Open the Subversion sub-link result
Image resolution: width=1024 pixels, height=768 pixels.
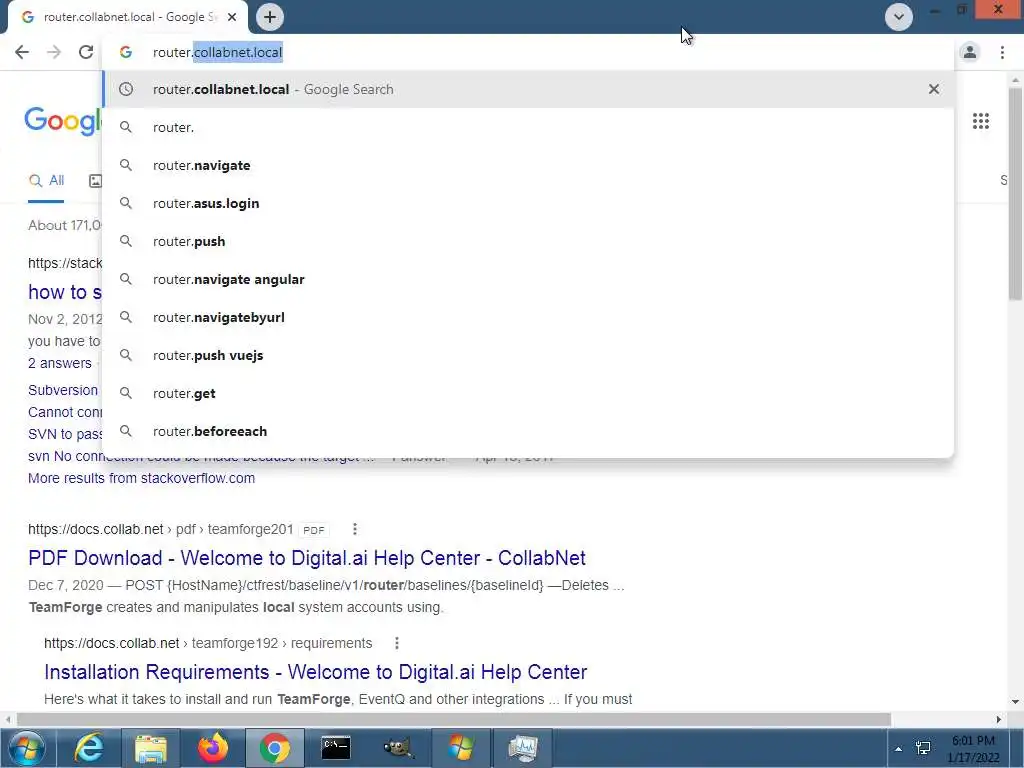[63, 390]
